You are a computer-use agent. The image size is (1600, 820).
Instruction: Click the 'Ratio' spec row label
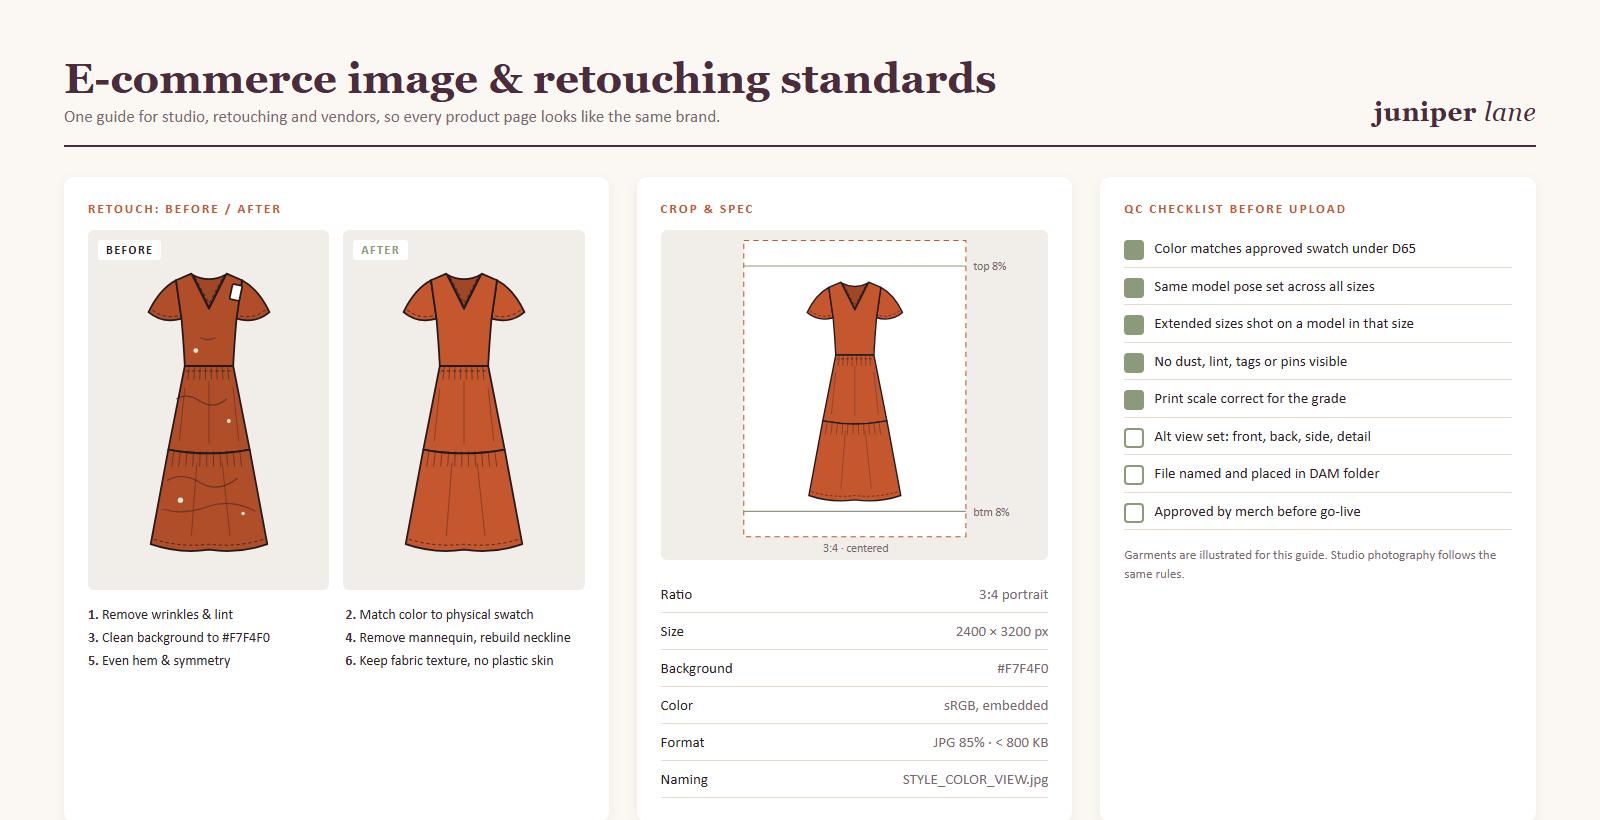click(676, 595)
